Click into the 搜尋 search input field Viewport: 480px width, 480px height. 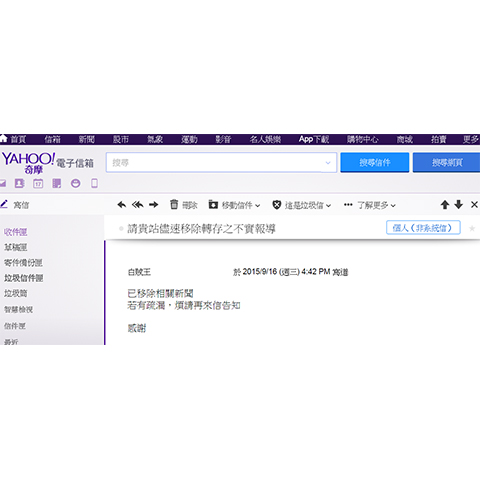coord(215,163)
